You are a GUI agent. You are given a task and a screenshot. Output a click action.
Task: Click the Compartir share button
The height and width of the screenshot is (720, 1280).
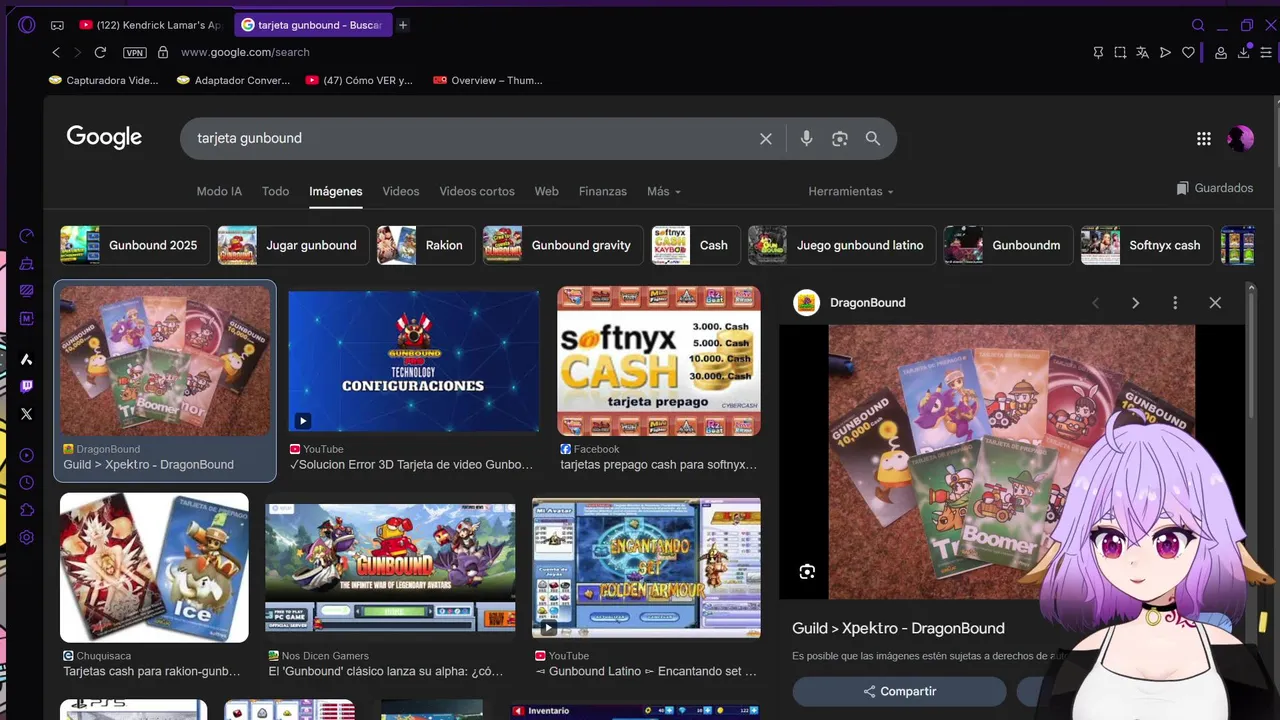coord(900,691)
